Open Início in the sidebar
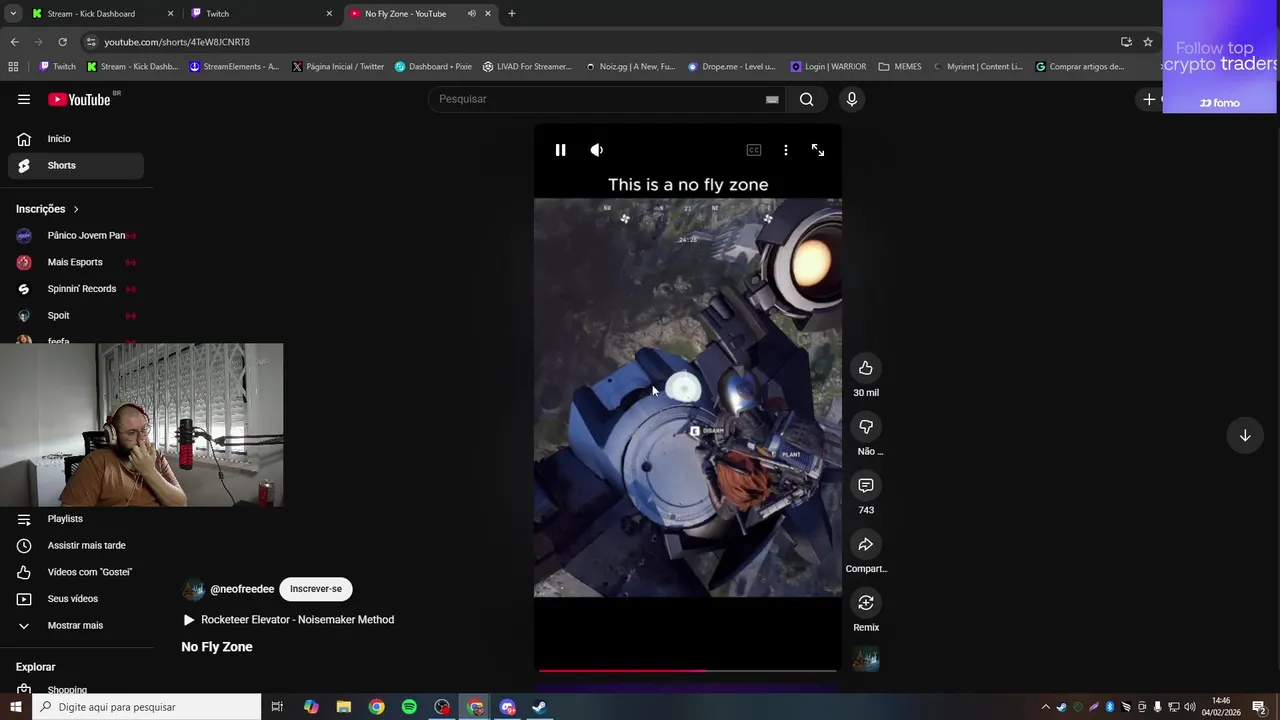Screen dimensions: 1280x720 coord(76,139)
